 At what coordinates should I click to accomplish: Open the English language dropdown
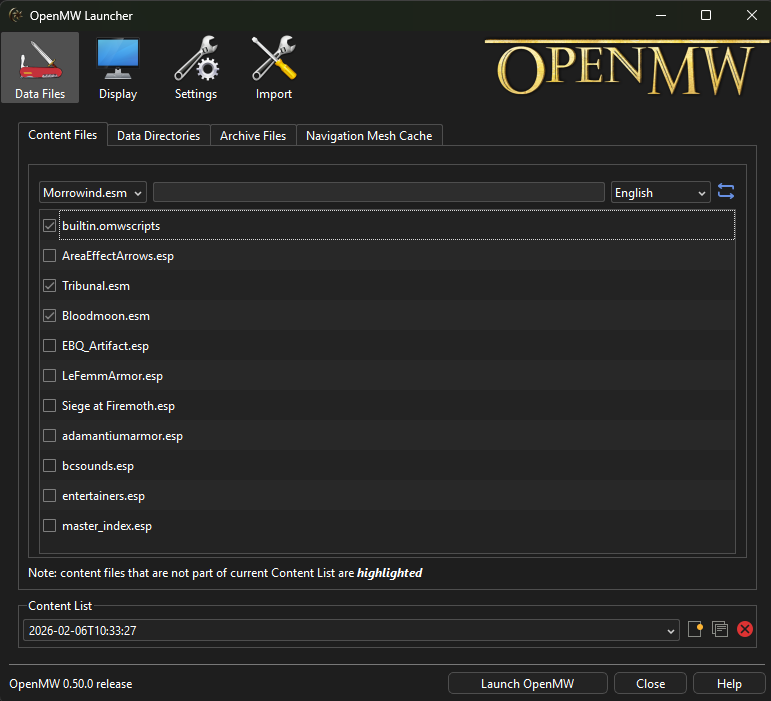[660, 192]
